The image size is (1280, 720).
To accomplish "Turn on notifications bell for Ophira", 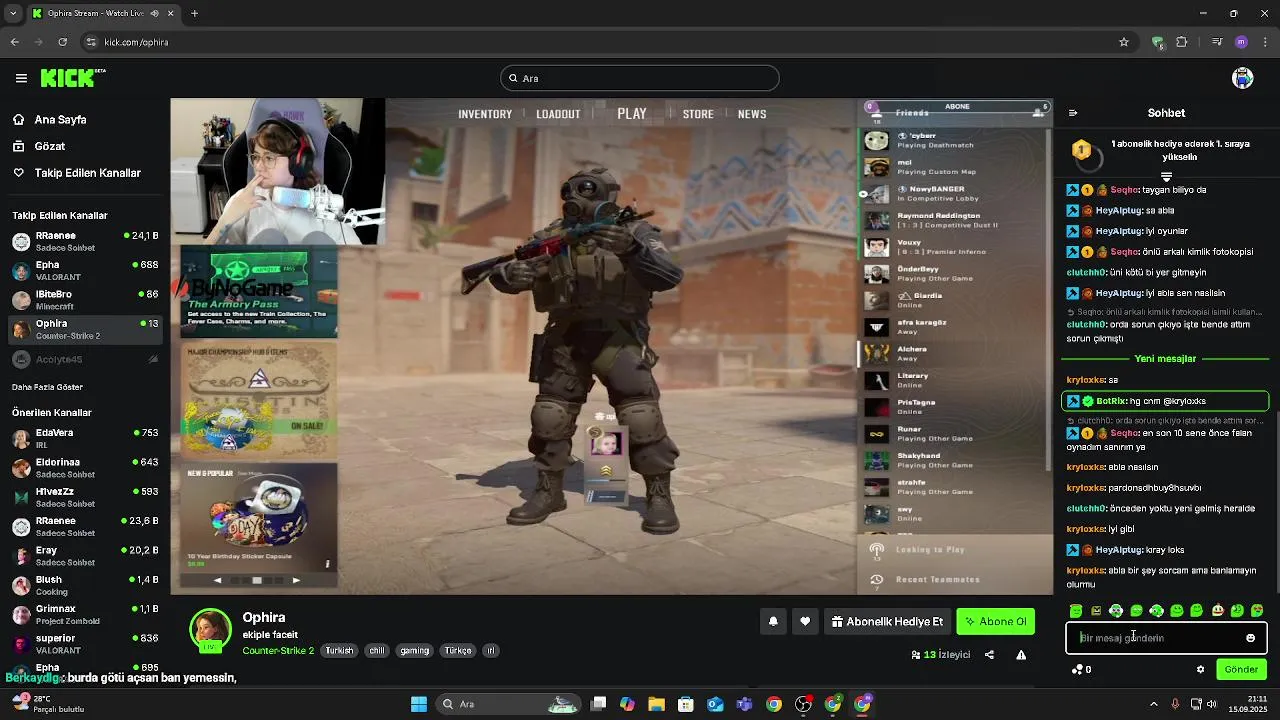I will [773, 622].
